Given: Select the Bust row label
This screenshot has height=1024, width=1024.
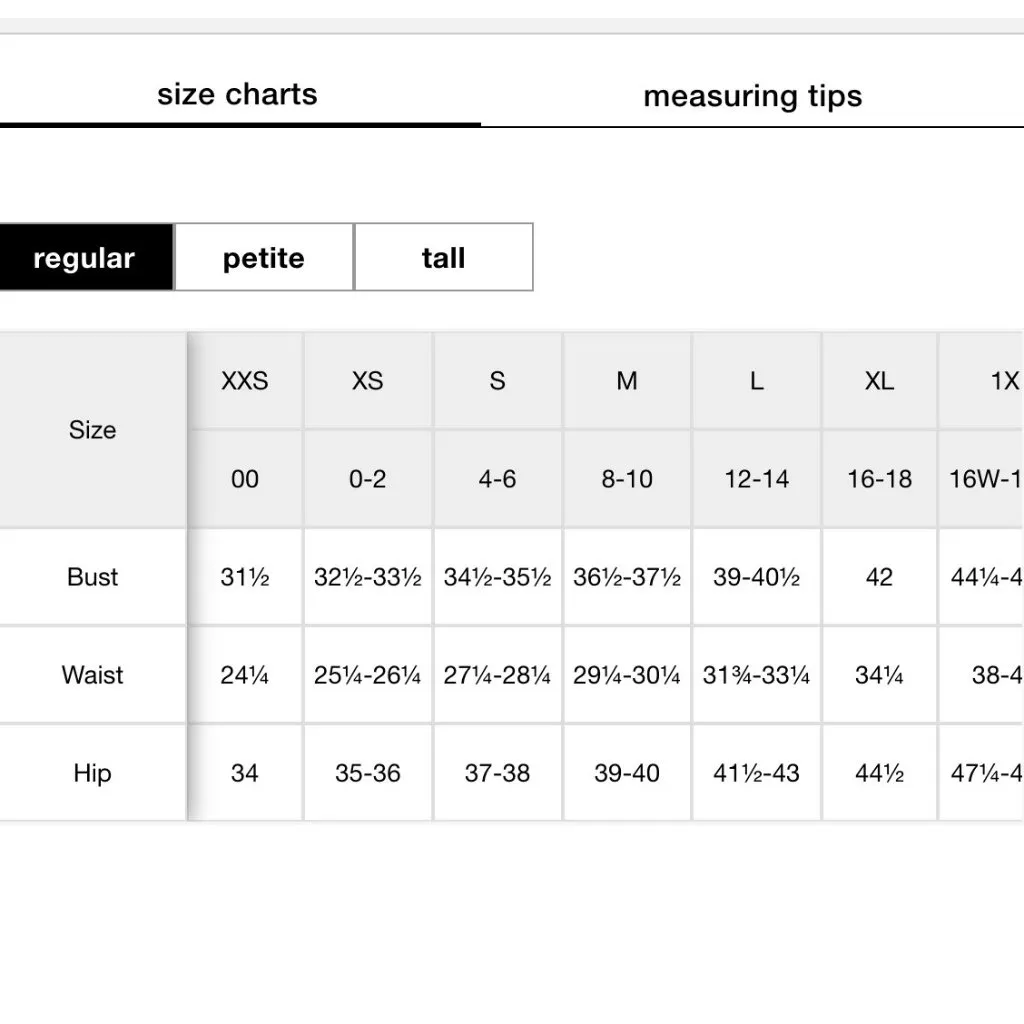Looking at the screenshot, I should 92,577.
